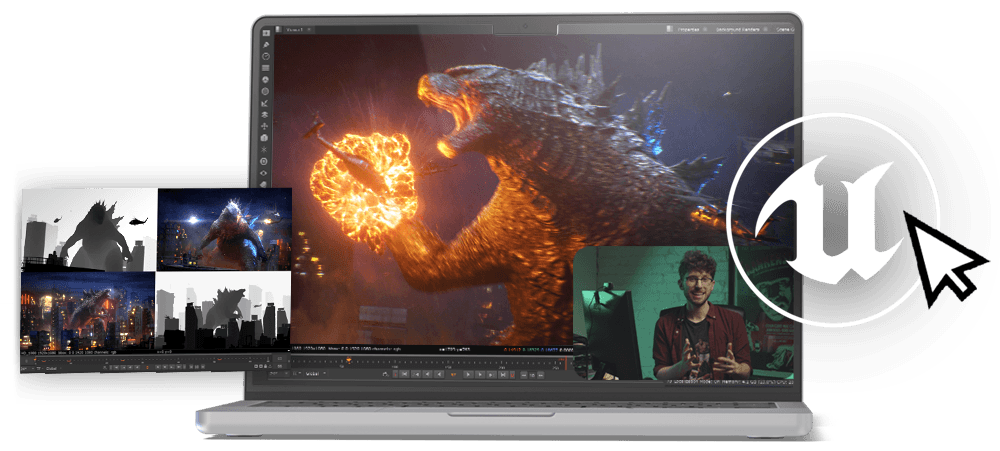Close the Properties tab

coord(705,29)
